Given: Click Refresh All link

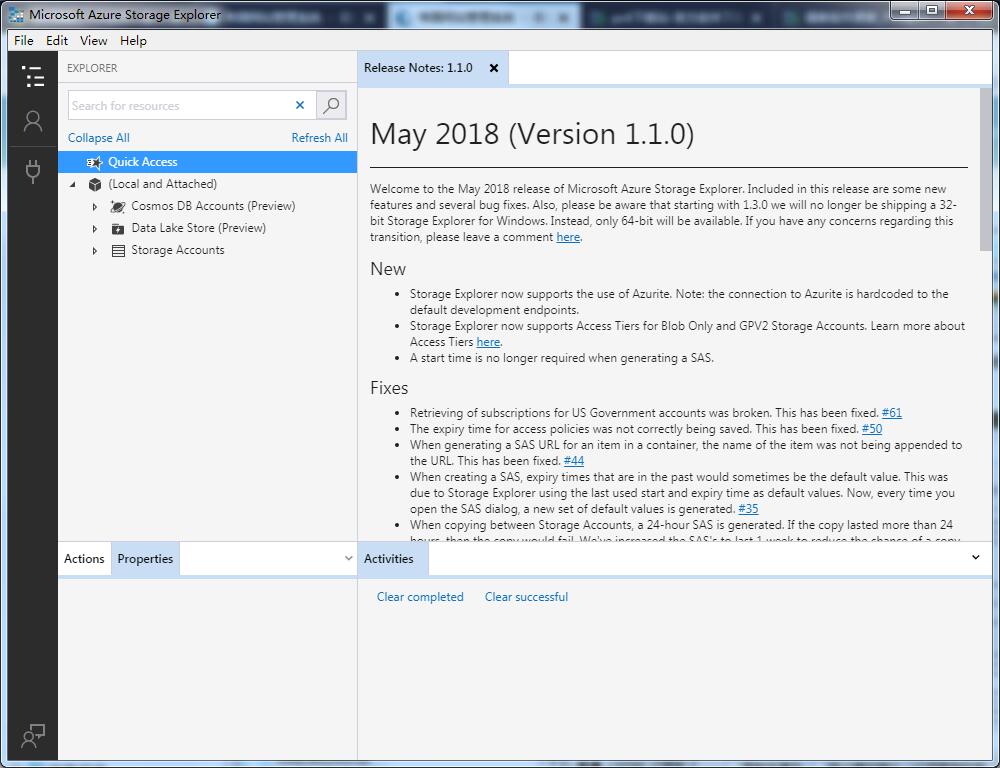Looking at the screenshot, I should coord(320,138).
